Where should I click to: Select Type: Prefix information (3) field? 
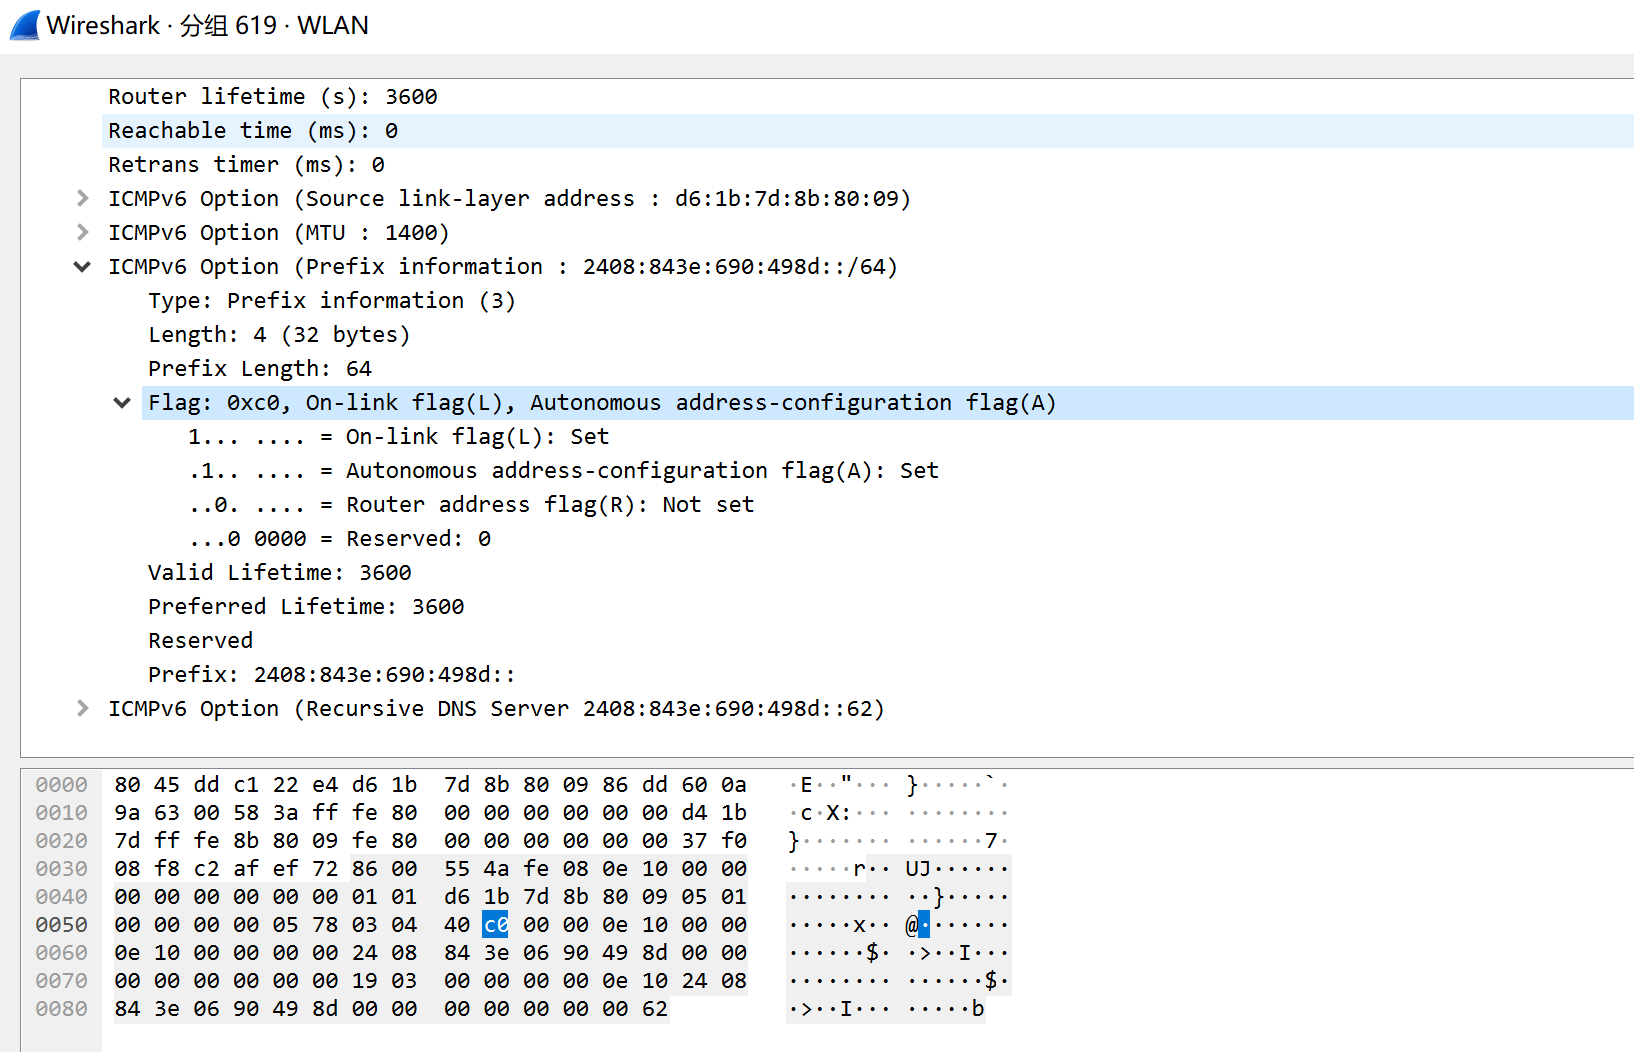pyautogui.click(x=331, y=301)
